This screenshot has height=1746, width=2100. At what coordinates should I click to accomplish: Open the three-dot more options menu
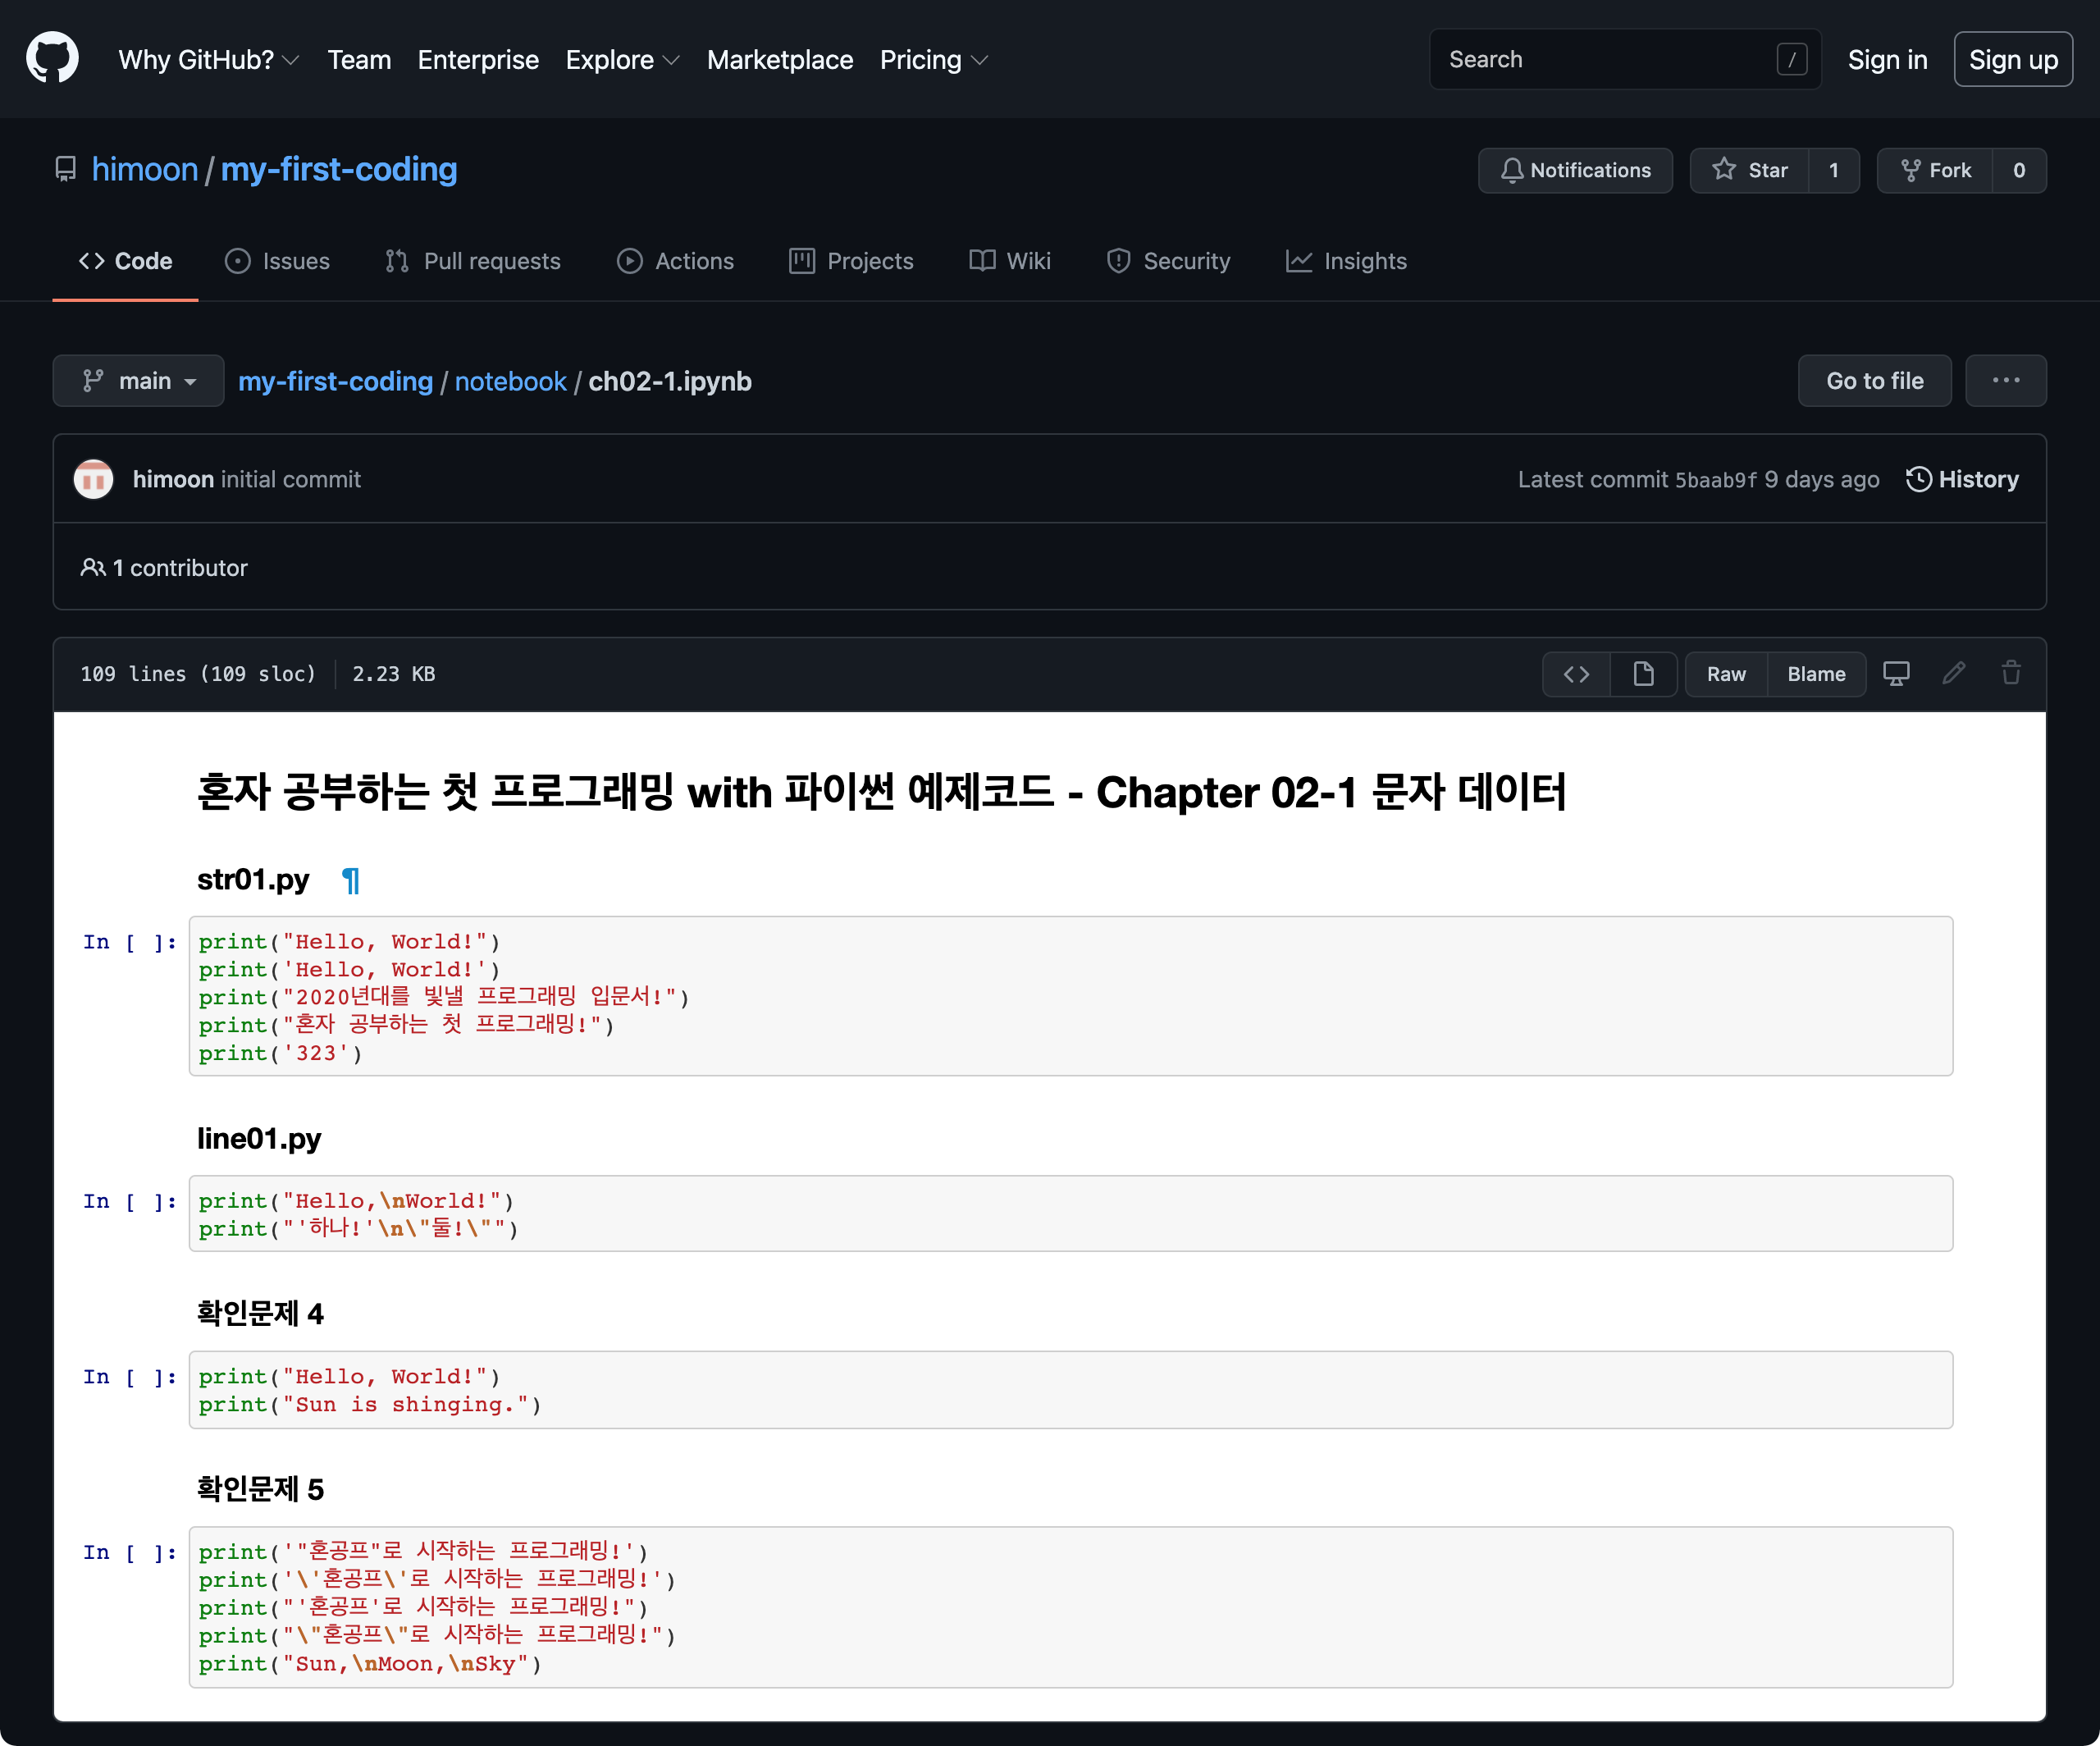(2005, 381)
